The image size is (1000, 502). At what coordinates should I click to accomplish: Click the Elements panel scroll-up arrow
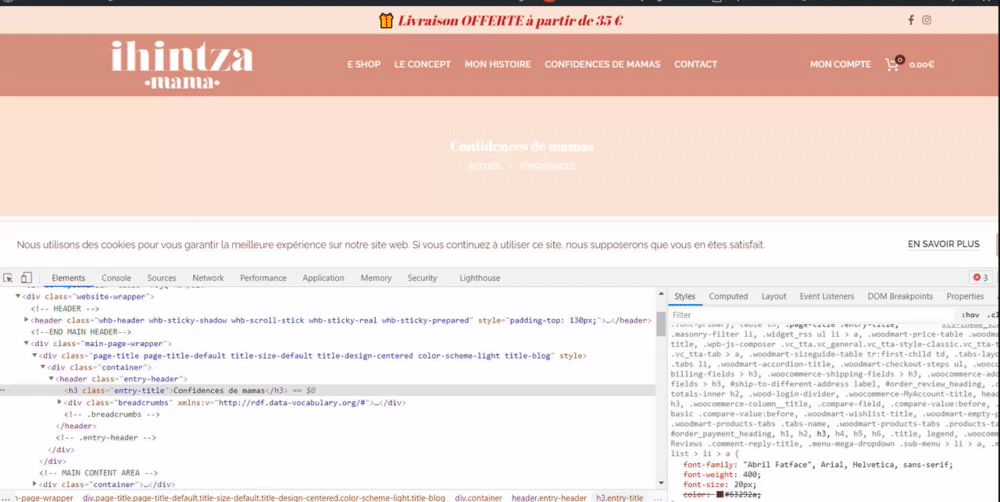tap(661, 293)
